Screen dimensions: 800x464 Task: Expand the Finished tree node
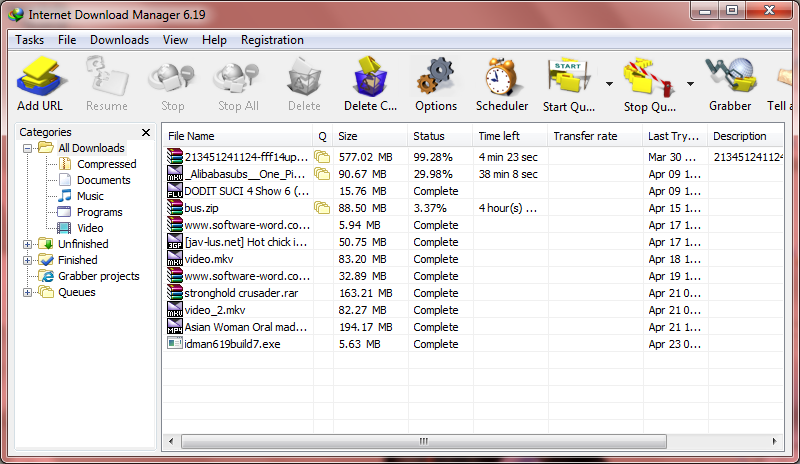pyautogui.click(x=28, y=260)
